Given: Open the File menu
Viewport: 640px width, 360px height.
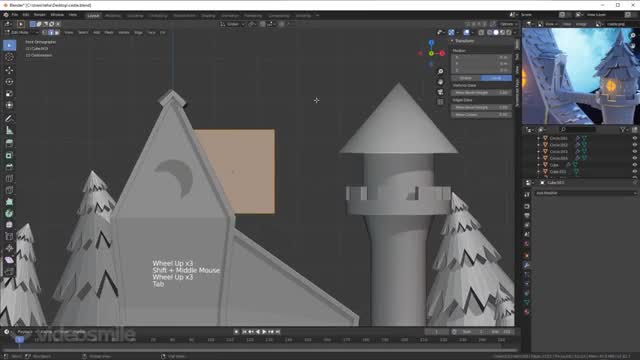Looking at the screenshot, I should pos(15,15).
